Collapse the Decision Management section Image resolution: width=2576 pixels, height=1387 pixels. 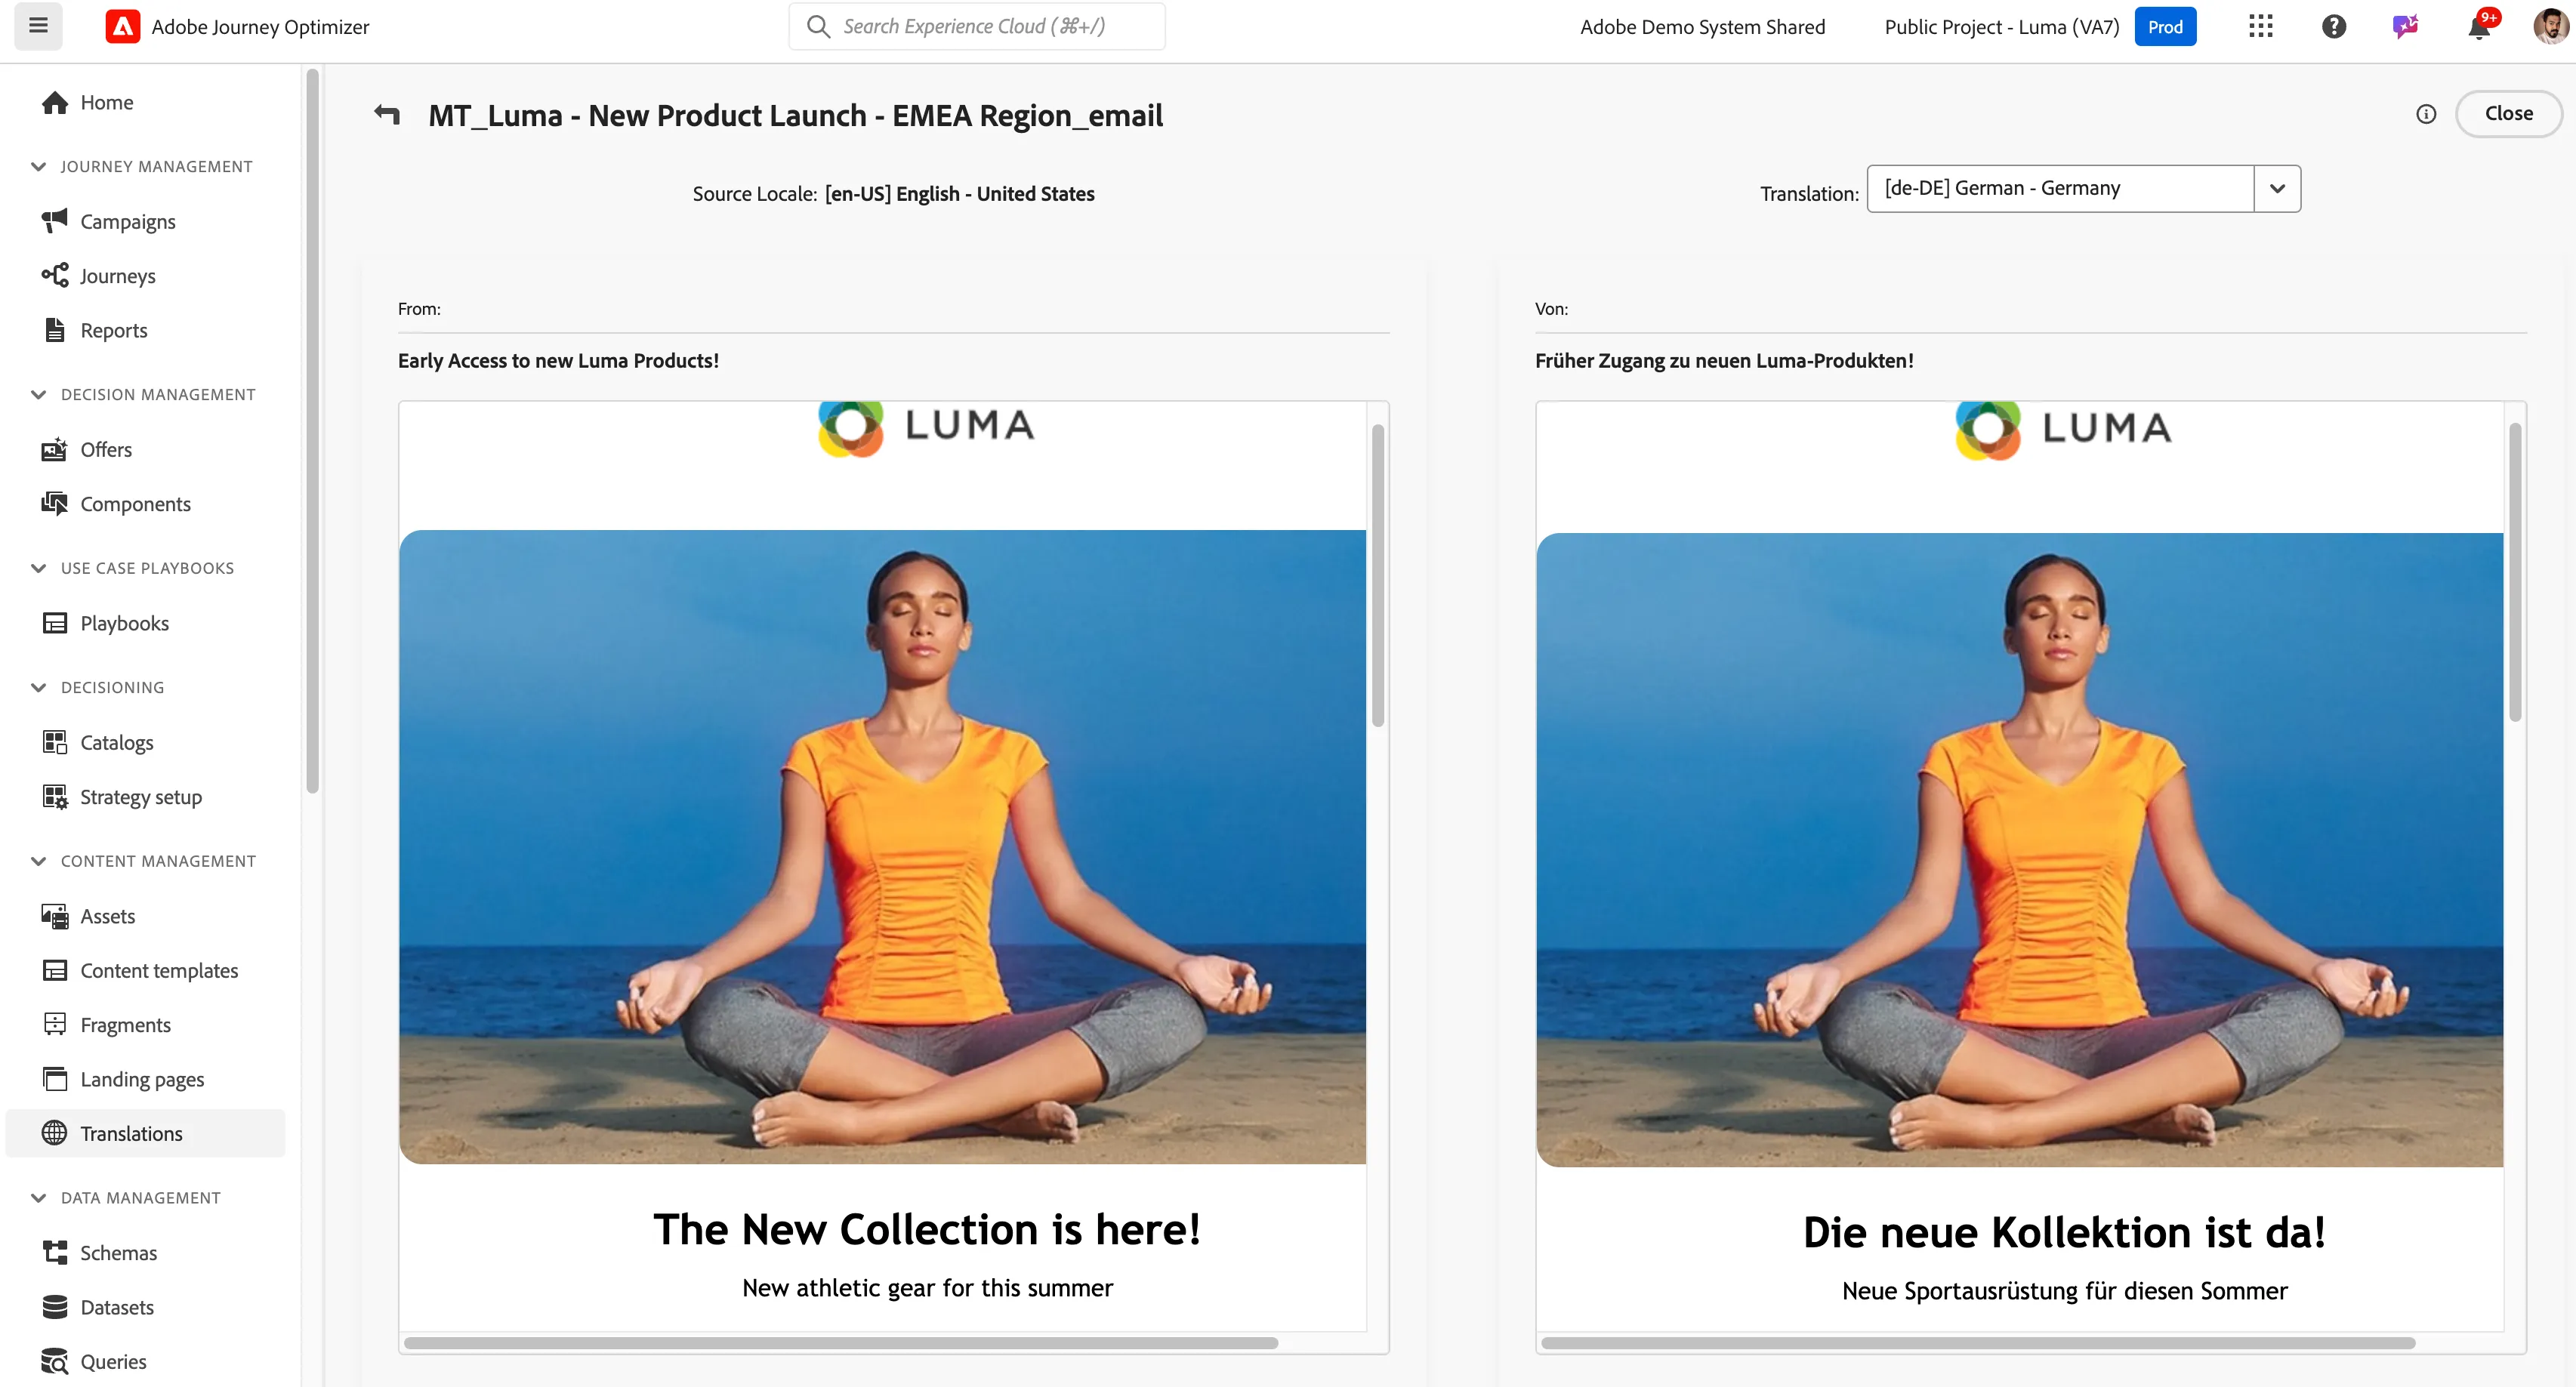39,395
